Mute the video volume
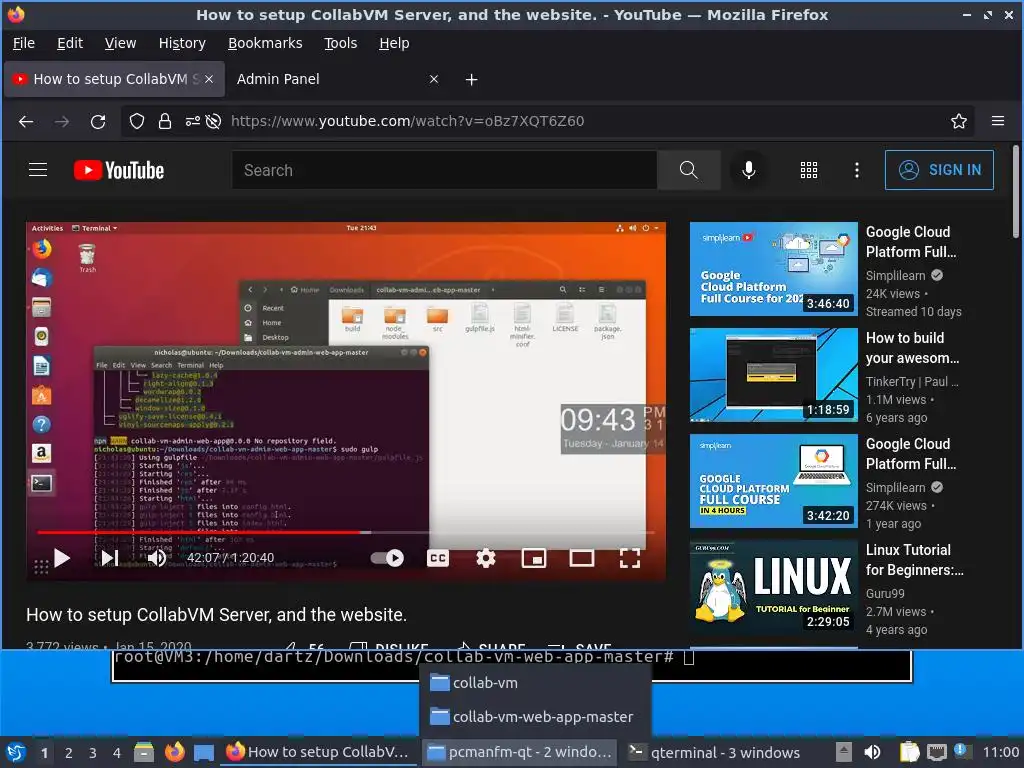The width and height of the screenshot is (1024, 768). [157, 558]
